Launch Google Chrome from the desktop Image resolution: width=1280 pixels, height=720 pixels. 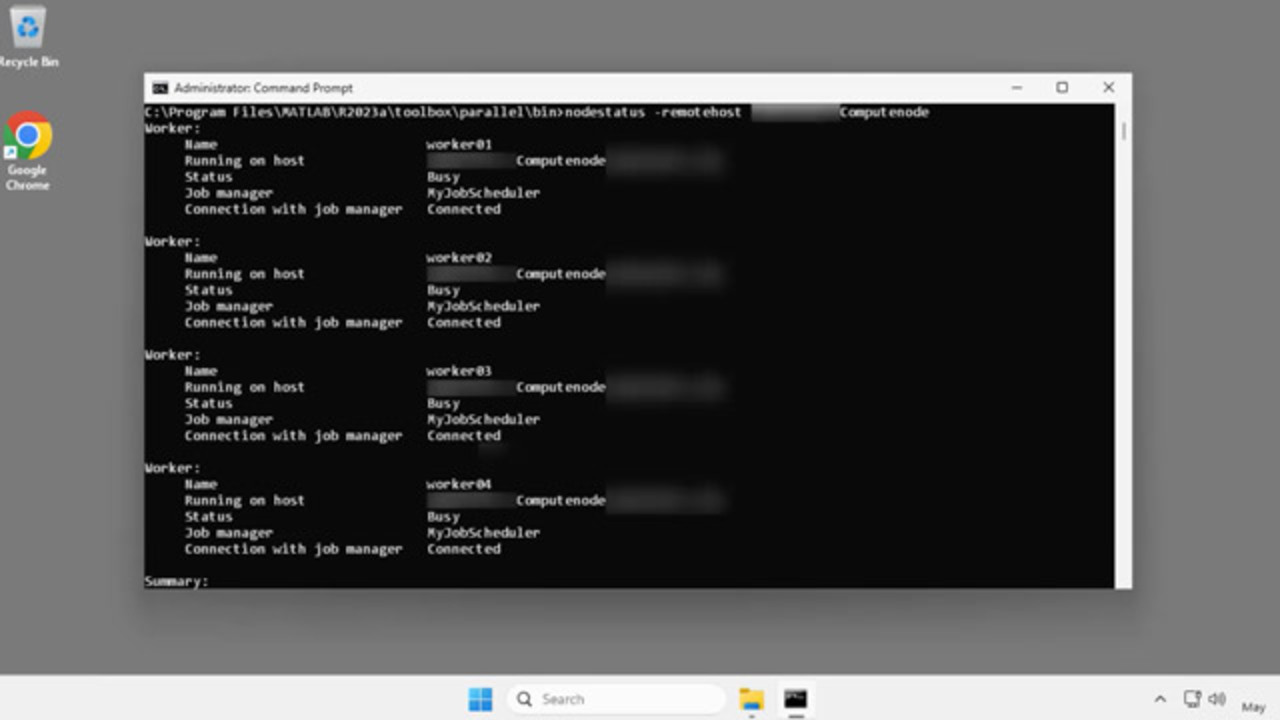coord(28,147)
